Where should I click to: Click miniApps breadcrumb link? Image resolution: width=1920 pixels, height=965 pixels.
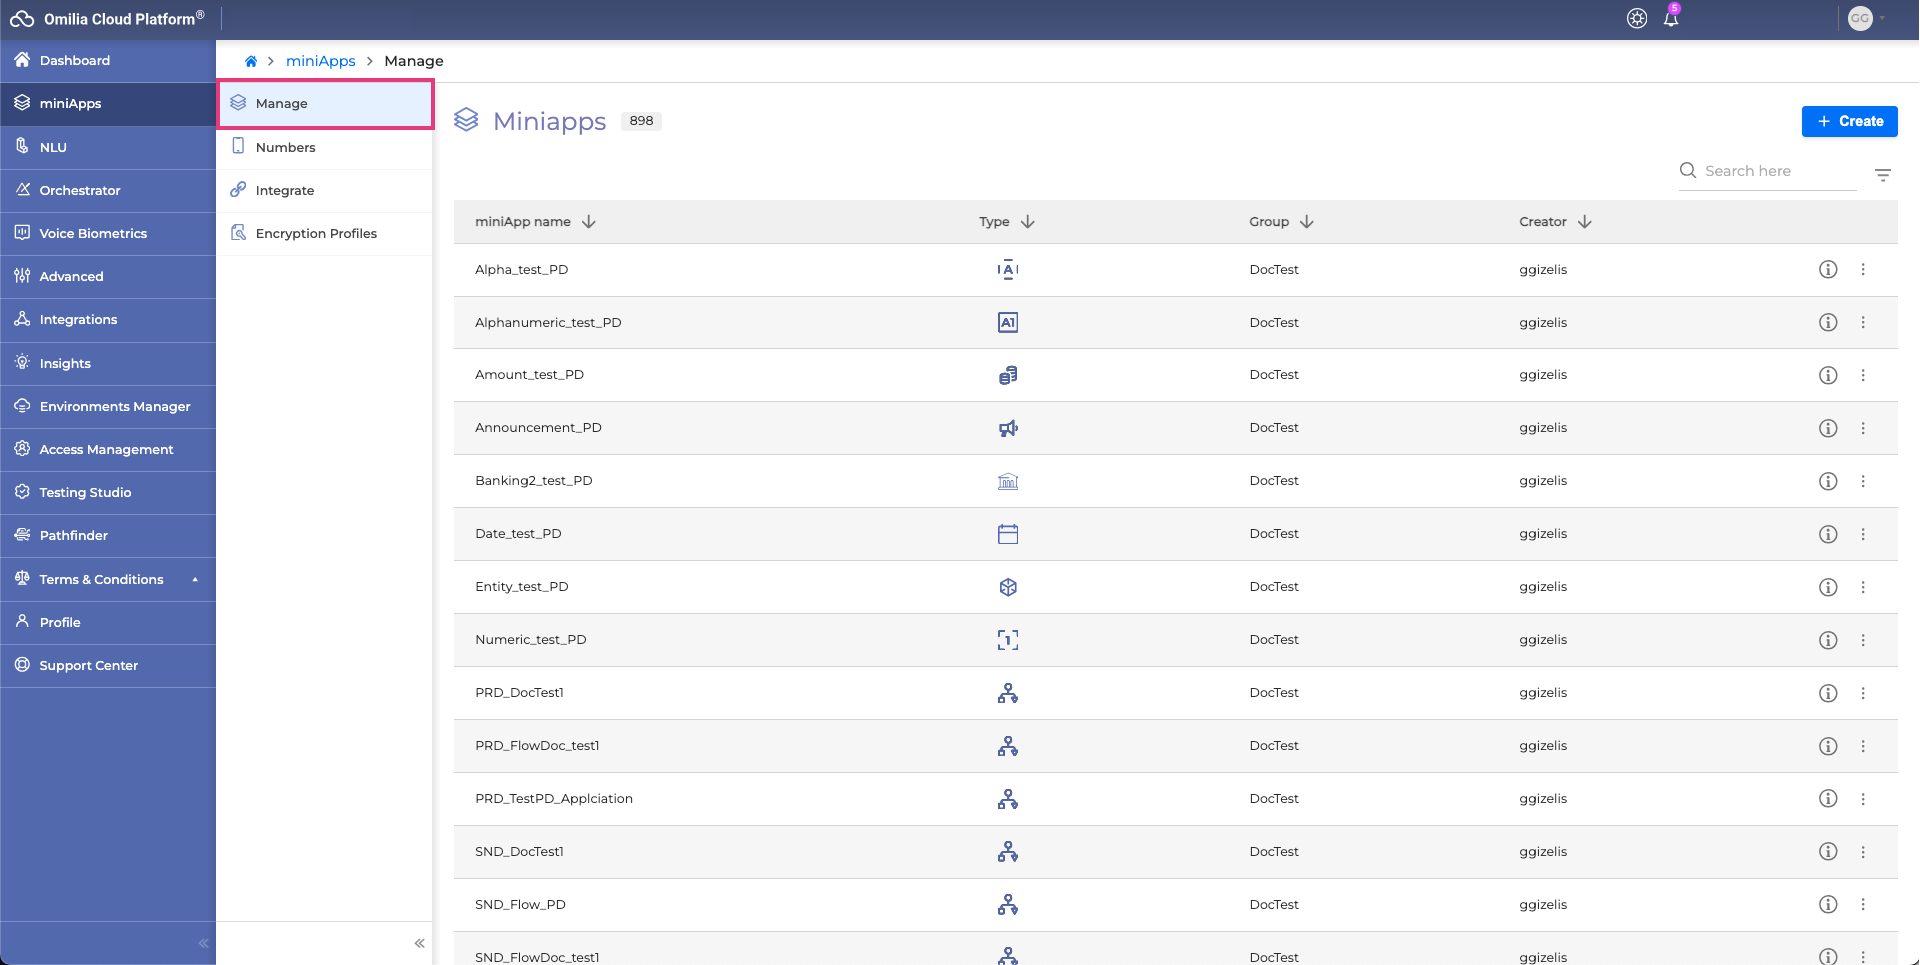(x=320, y=61)
